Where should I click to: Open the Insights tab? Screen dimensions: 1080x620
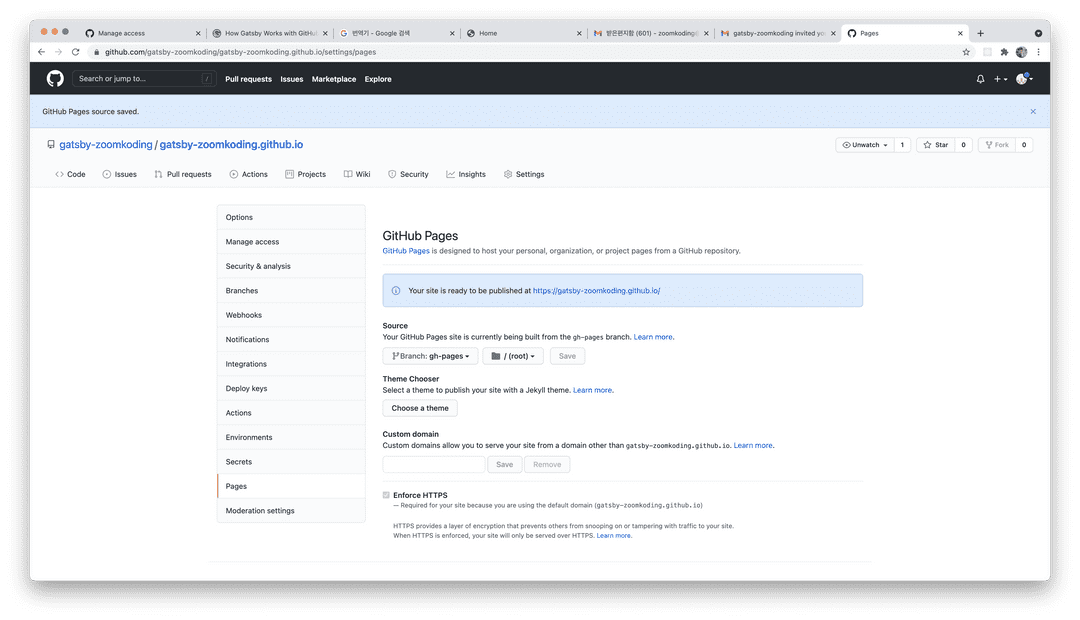(466, 174)
